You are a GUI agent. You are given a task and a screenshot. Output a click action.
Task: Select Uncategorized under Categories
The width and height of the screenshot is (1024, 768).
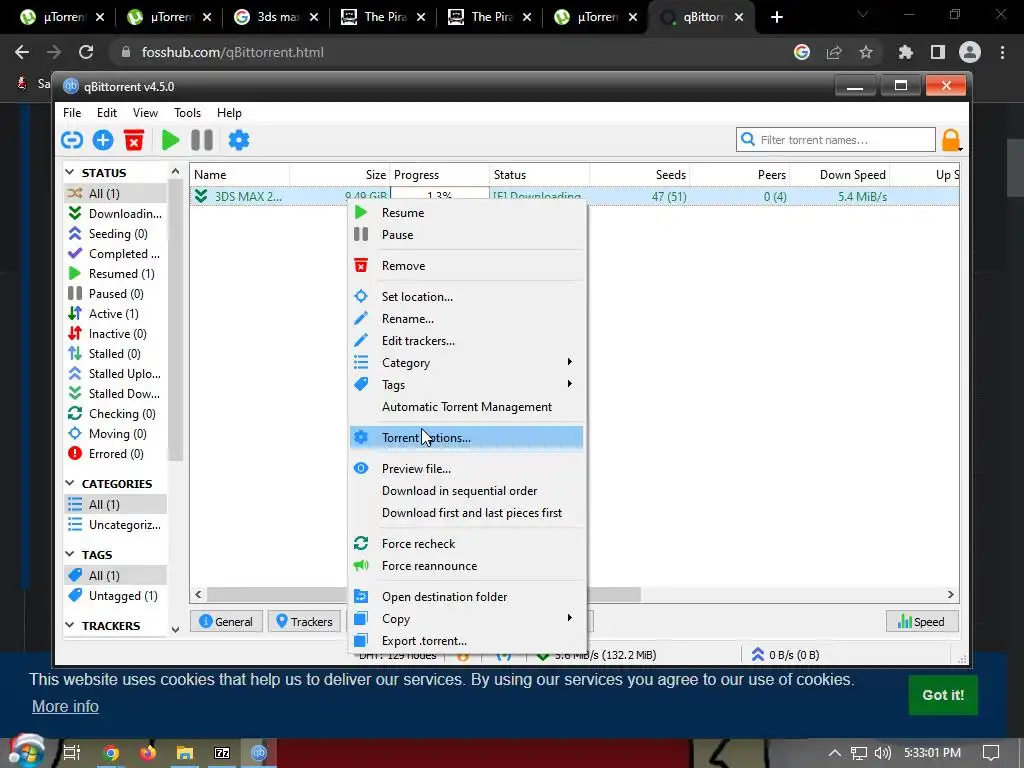[x=116, y=524]
